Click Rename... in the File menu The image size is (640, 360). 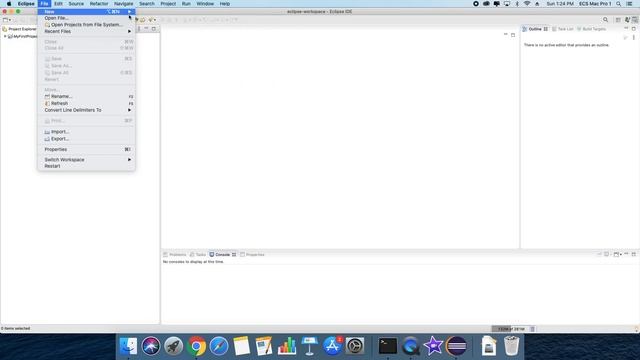point(87,96)
